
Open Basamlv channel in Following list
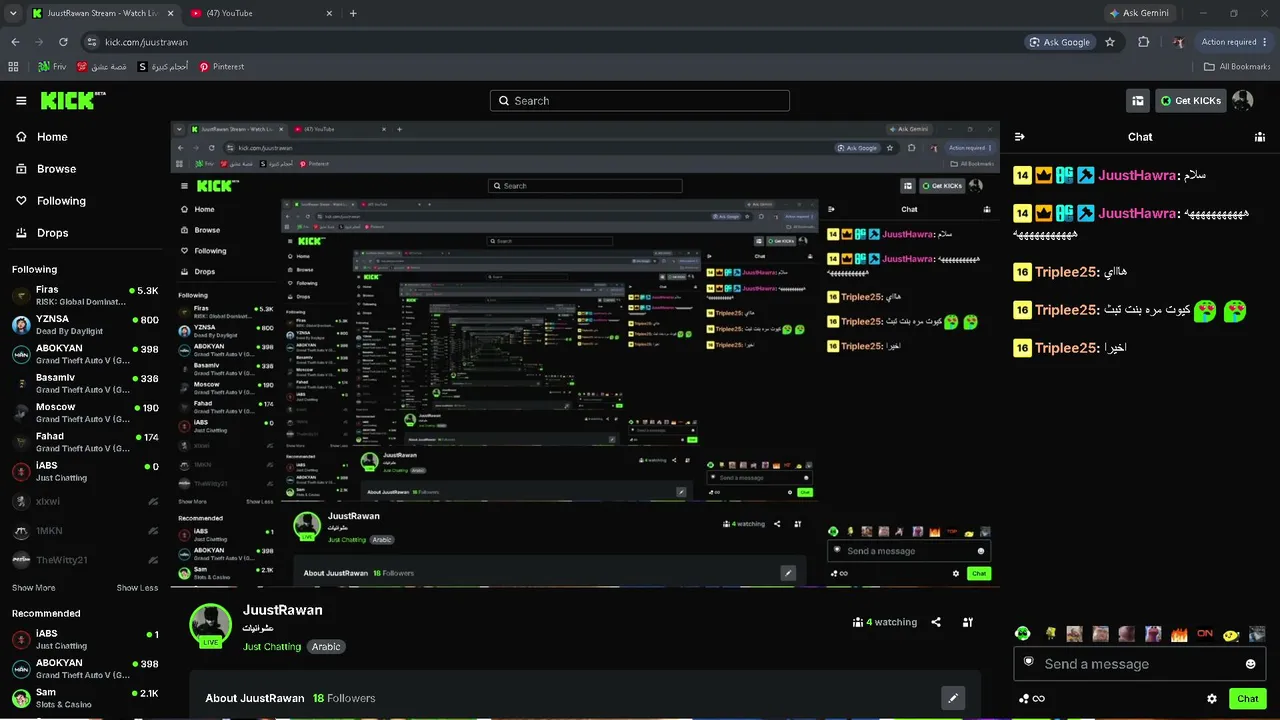click(85, 384)
